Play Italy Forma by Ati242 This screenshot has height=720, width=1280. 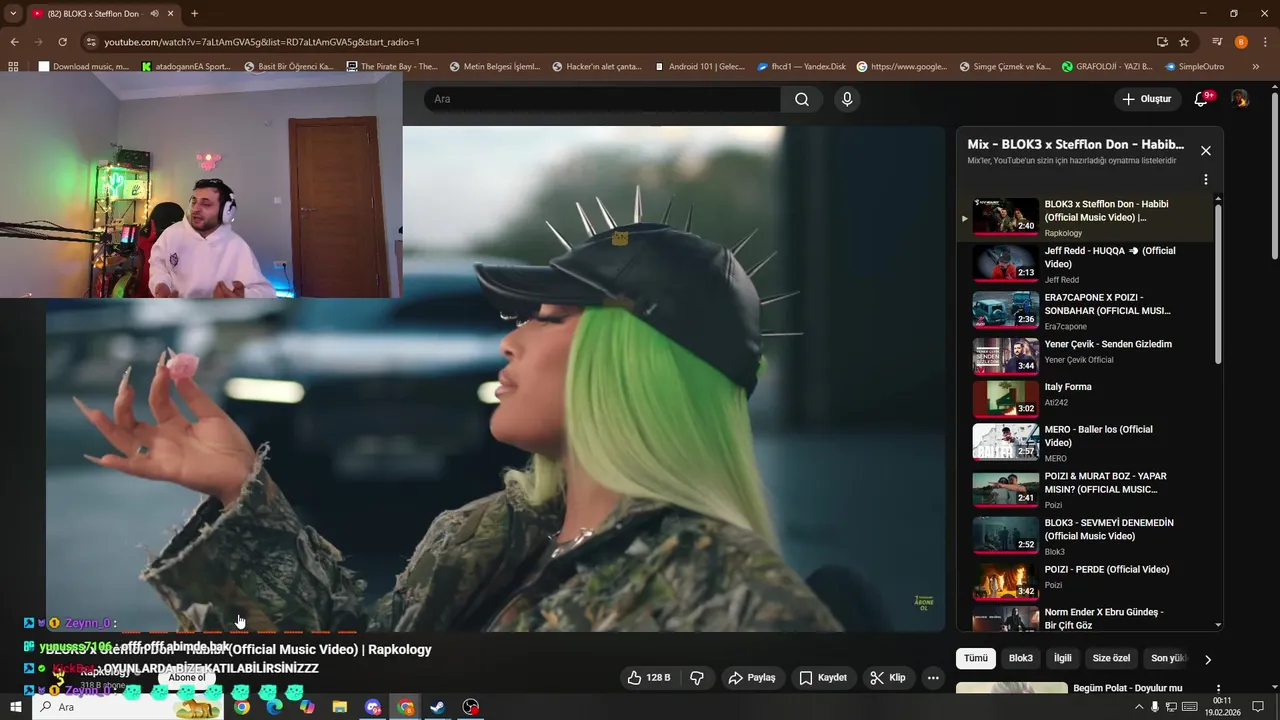1088,397
